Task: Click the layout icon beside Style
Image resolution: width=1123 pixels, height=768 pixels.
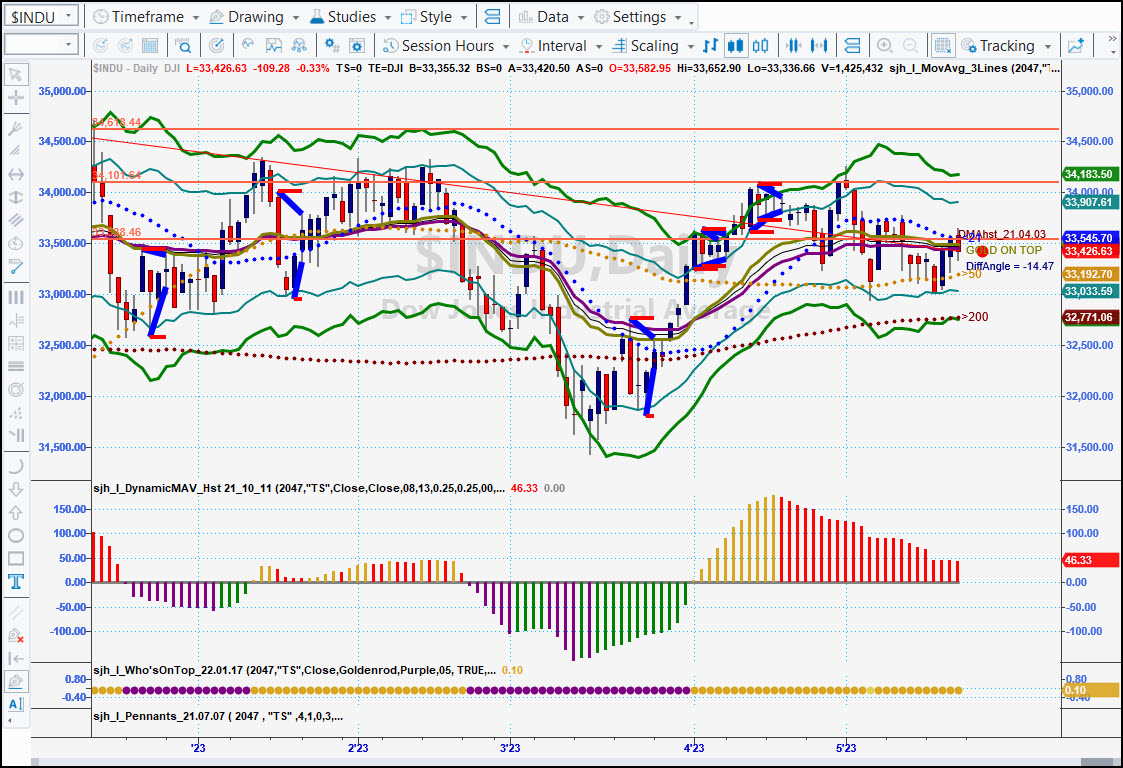Action: coord(493,16)
